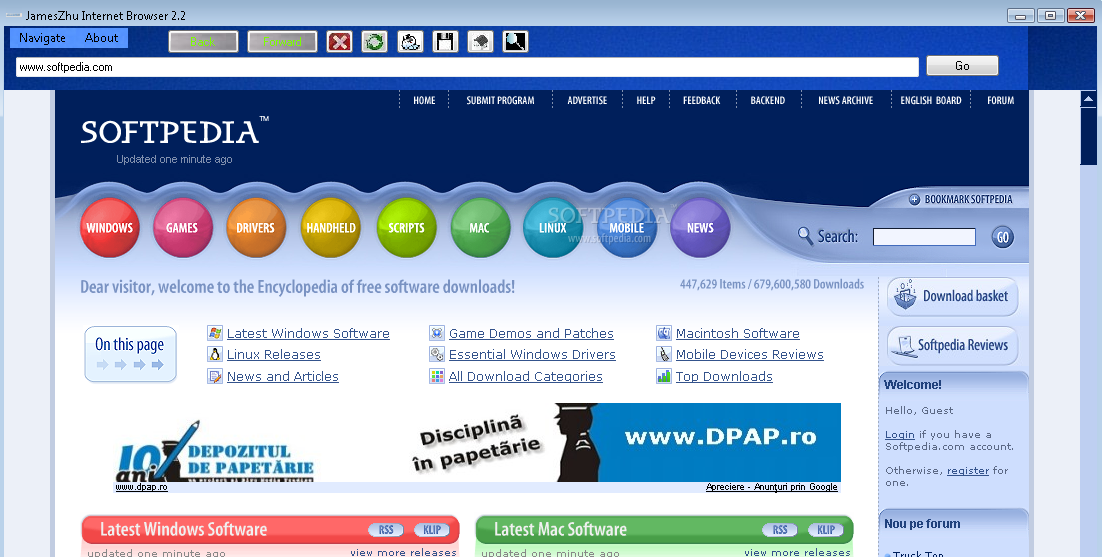
Task: Open News and Articles link
Action: pos(283,376)
